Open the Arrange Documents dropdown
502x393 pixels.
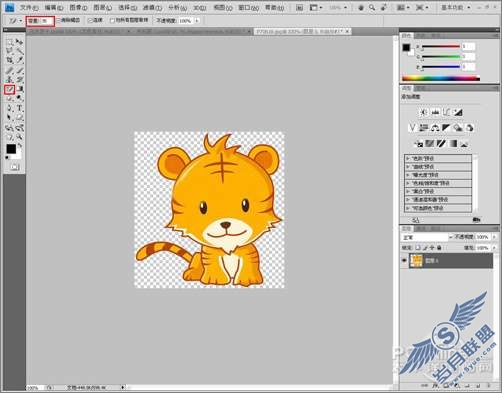[403, 7]
